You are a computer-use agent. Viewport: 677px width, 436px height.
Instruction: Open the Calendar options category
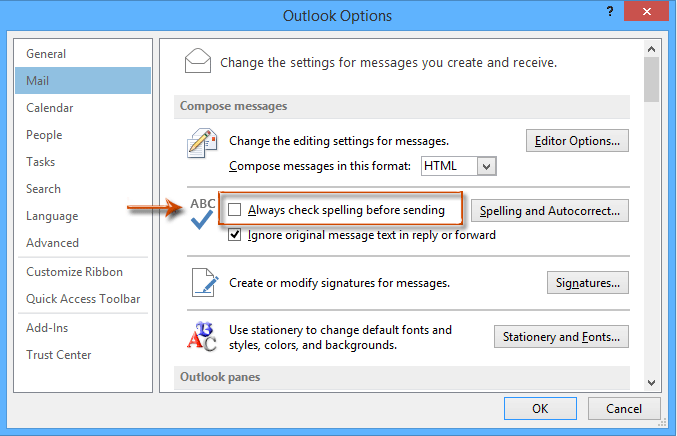pyautogui.click(x=83, y=108)
